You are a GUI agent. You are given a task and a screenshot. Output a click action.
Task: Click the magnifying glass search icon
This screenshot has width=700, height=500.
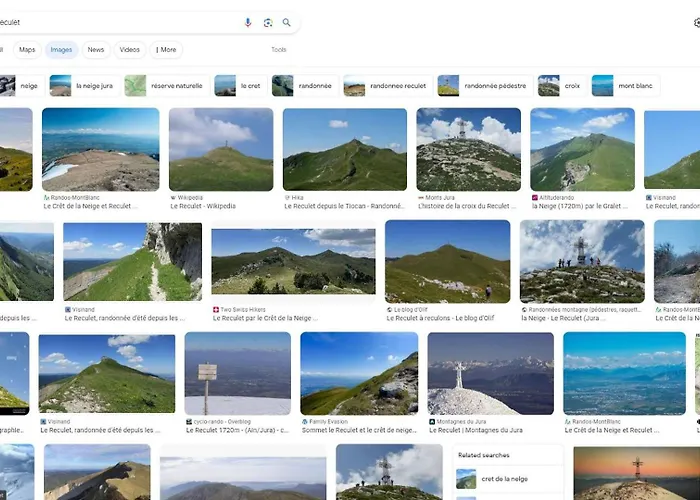click(287, 22)
